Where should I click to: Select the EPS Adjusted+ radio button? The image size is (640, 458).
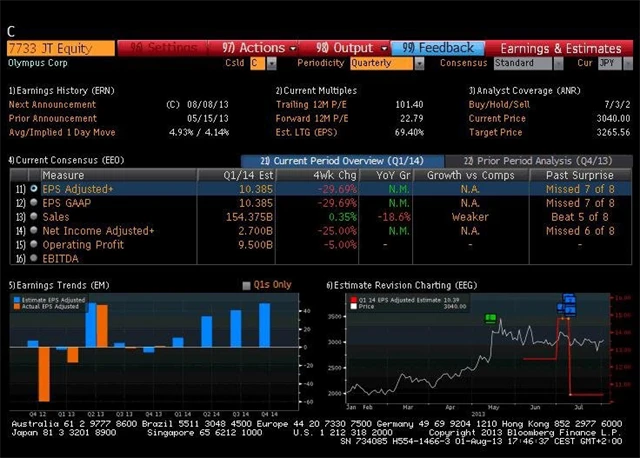34,188
